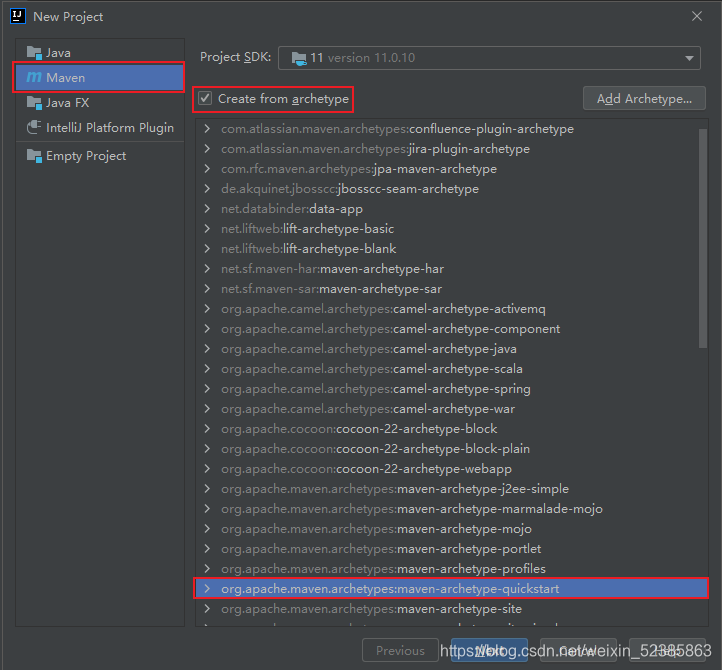Click the Next button
Image resolution: width=722 pixels, height=670 pixels.
tap(489, 650)
